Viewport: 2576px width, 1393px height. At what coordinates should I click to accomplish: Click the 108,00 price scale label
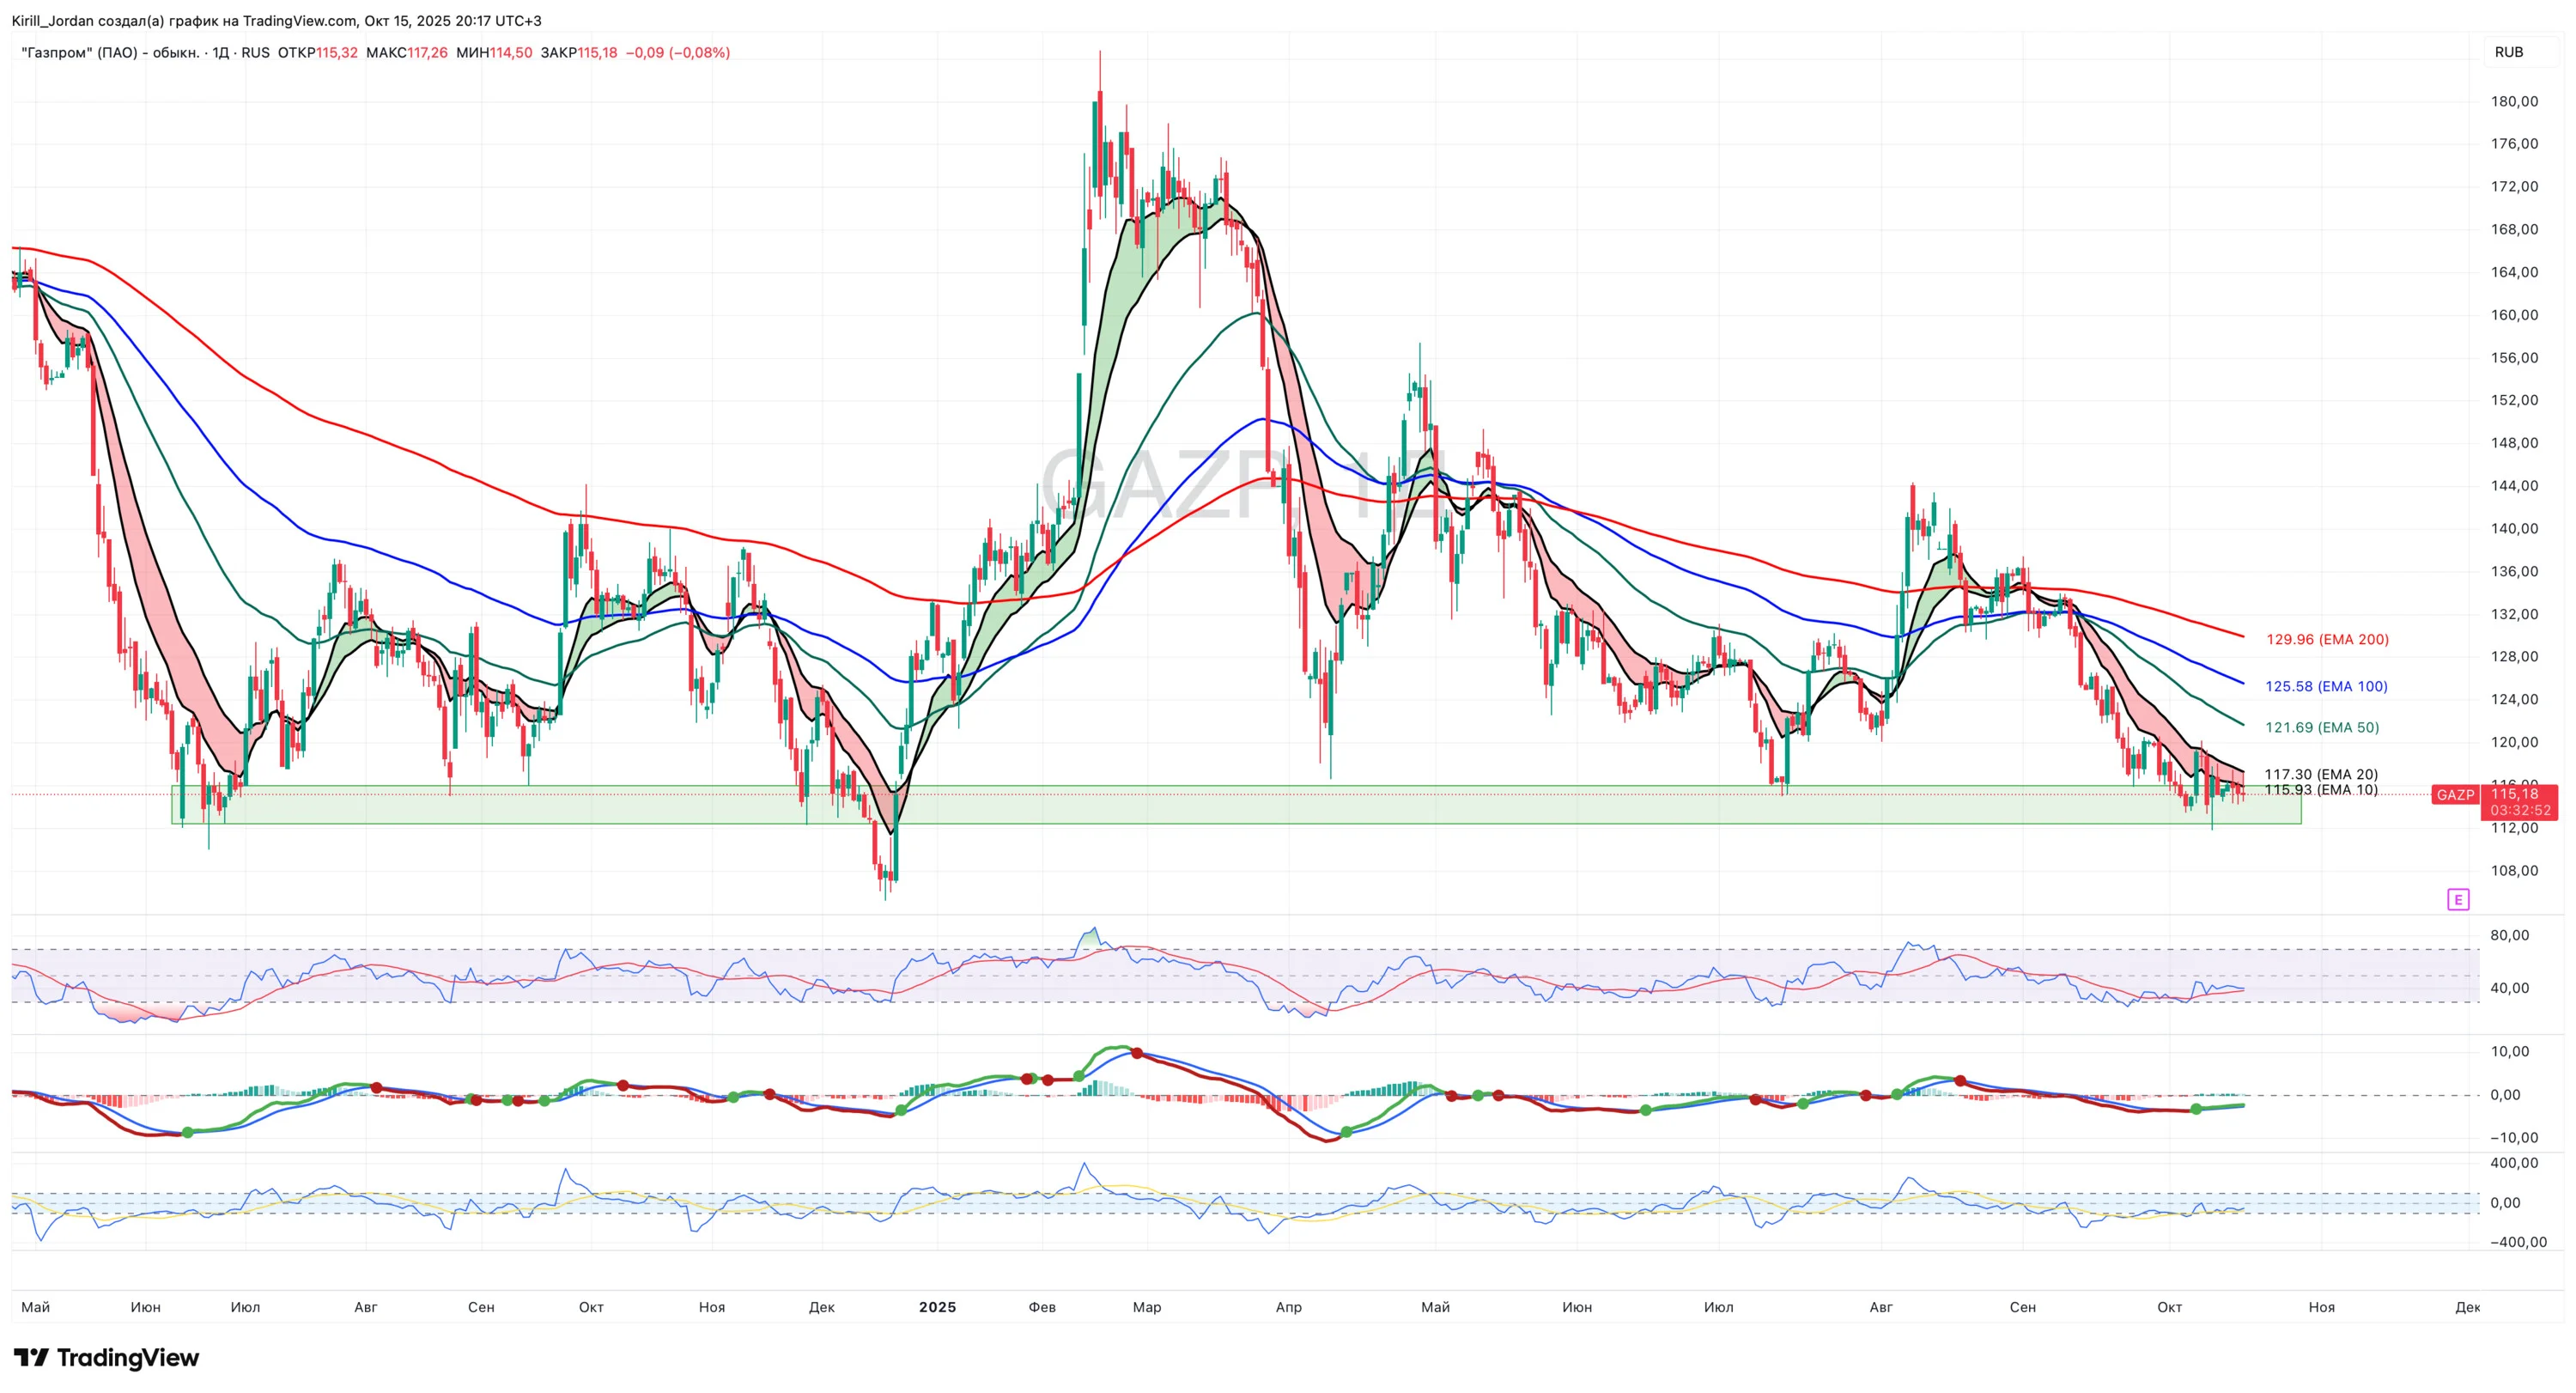(x=2514, y=871)
